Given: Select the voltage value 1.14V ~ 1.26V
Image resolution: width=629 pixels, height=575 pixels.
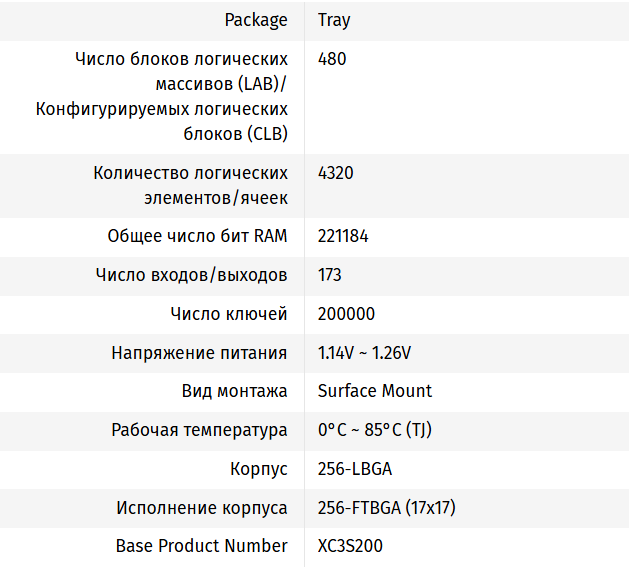Looking at the screenshot, I should click(365, 353).
